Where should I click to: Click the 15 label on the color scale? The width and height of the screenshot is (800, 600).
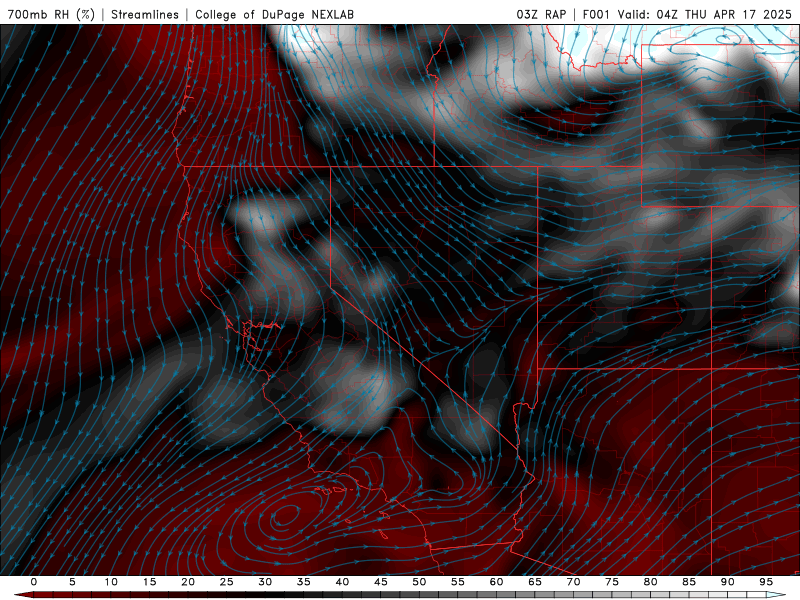click(149, 582)
